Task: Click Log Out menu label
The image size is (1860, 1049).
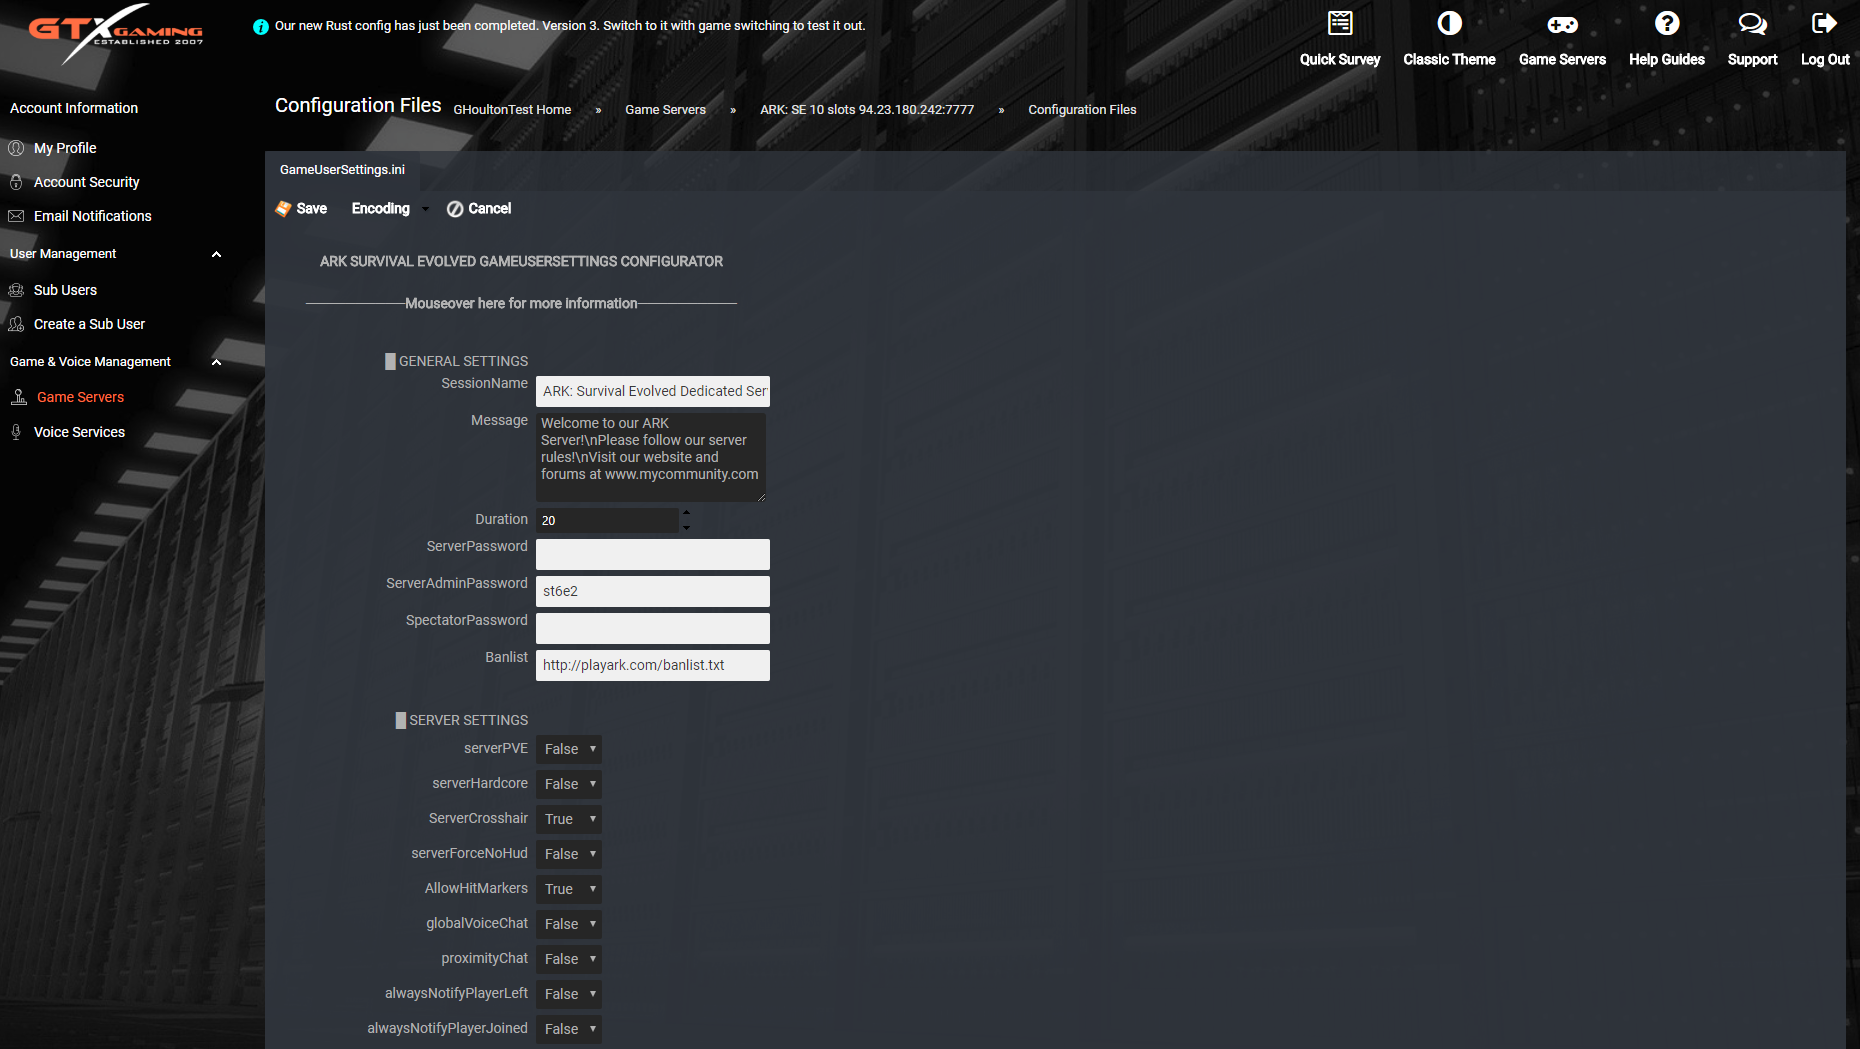Action: [x=1825, y=60]
